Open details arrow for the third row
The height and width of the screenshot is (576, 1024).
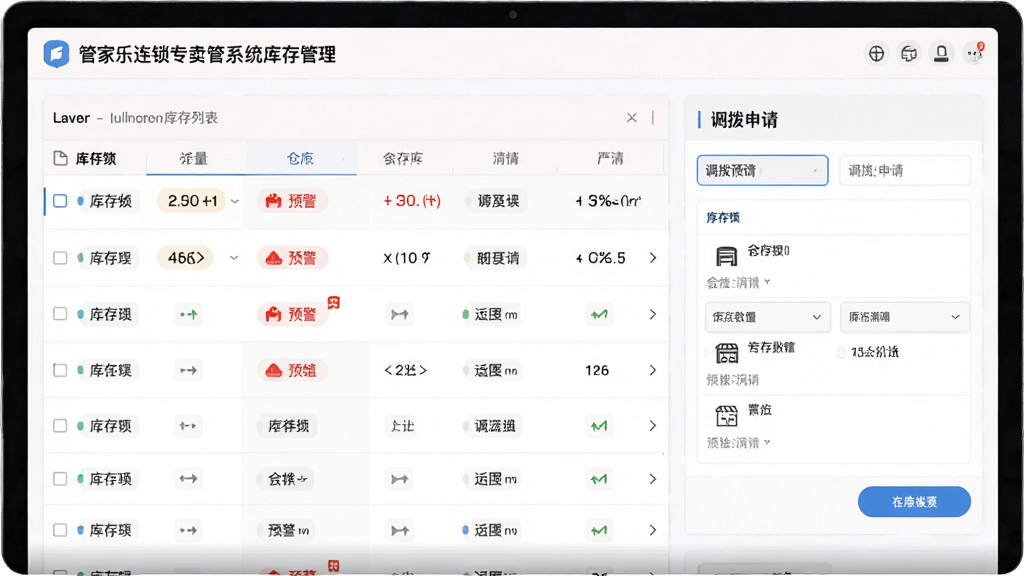[x=652, y=314]
